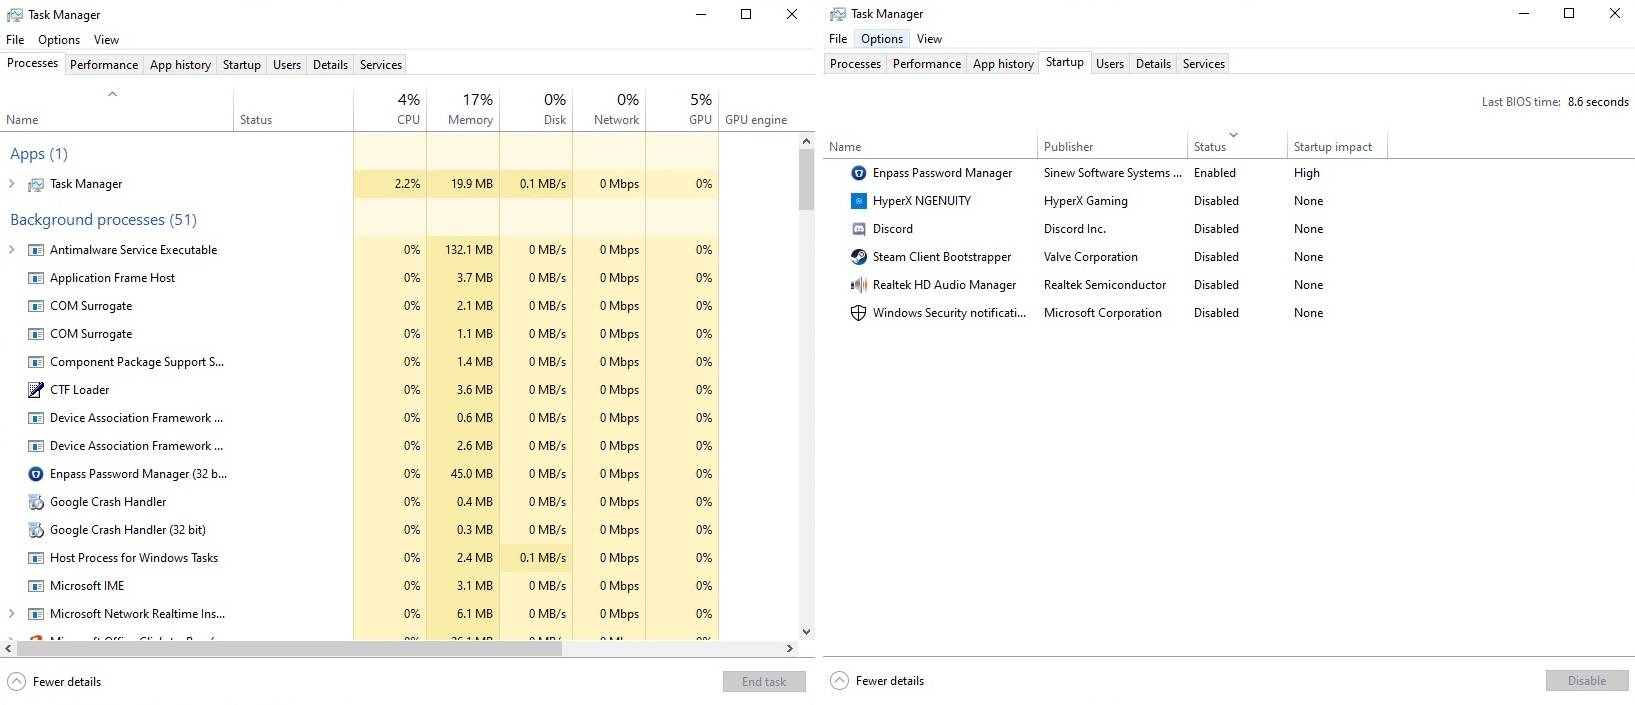Sort startup items by Startup impact header
The height and width of the screenshot is (705, 1635).
pyautogui.click(x=1337, y=146)
